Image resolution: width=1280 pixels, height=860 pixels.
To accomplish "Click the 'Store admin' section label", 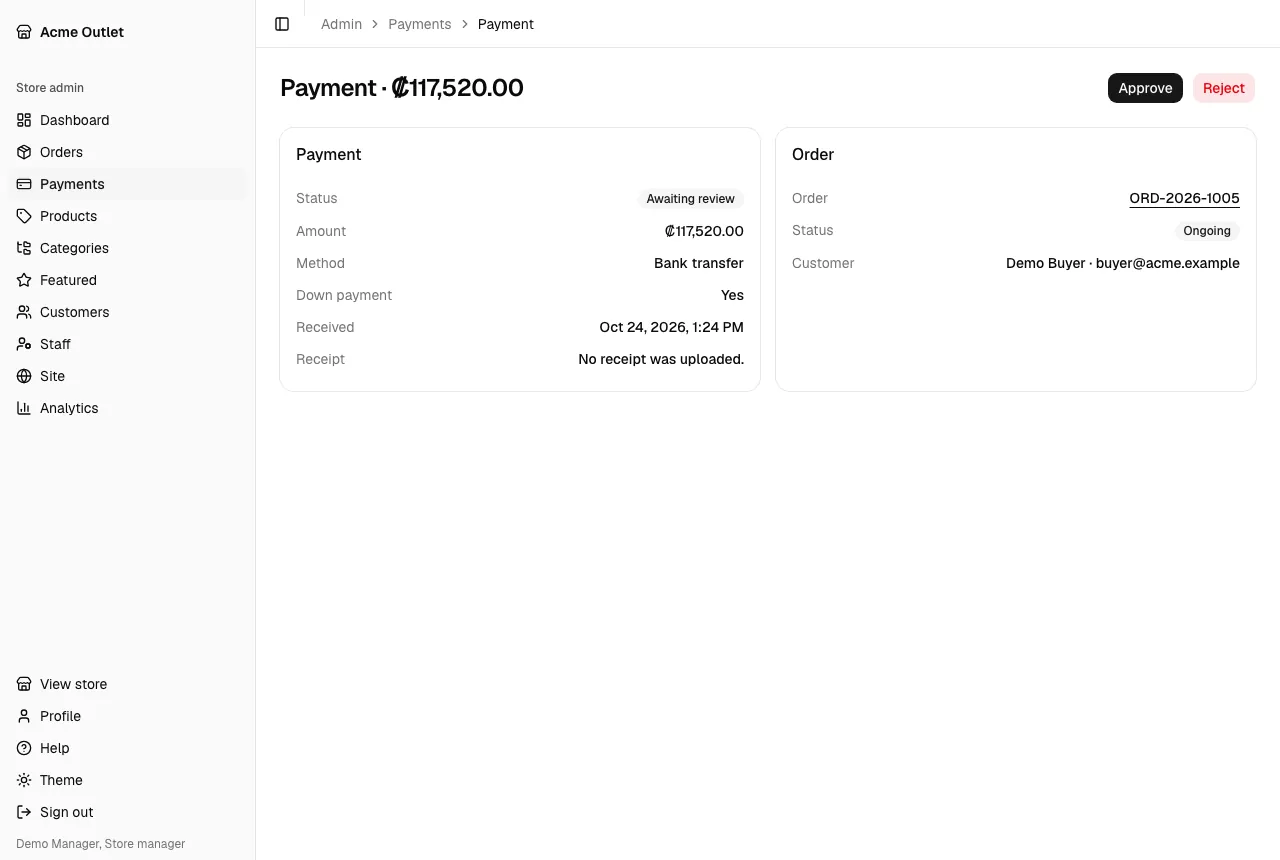I will click(50, 88).
